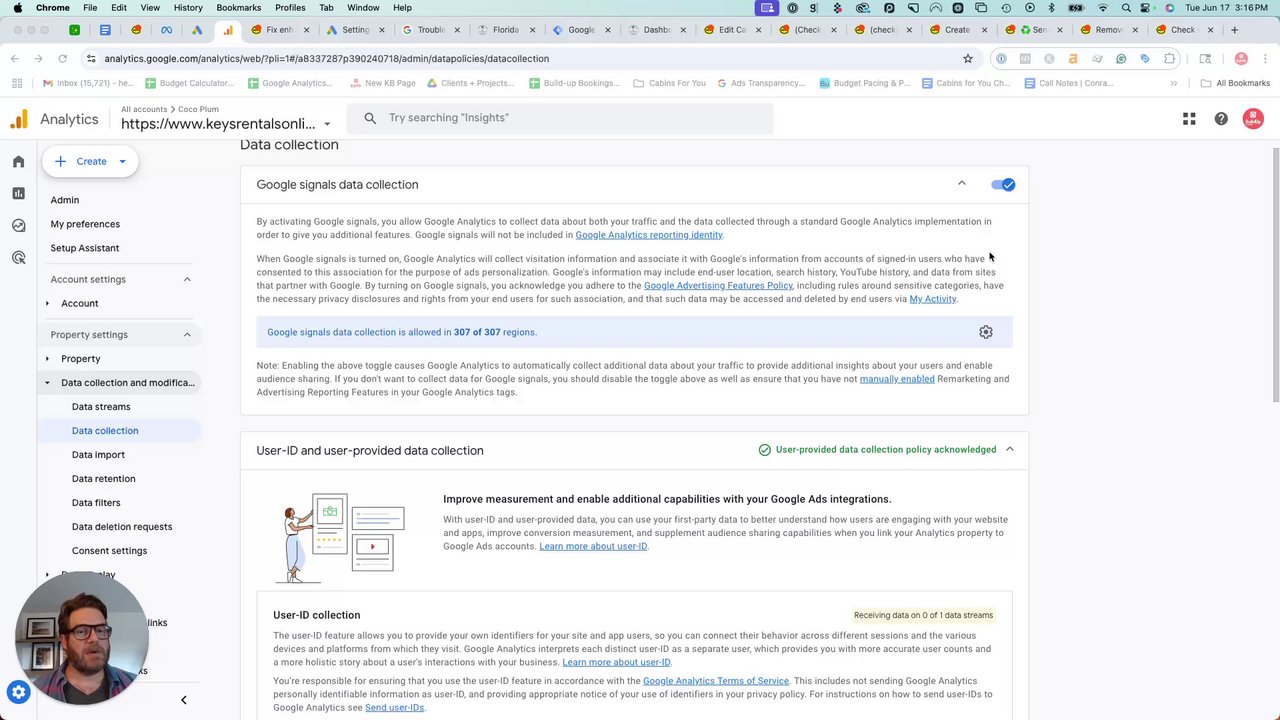The height and width of the screenshot is (720, 1280).
Task: Open the Advertising icon in left rail
Action: 18,258
